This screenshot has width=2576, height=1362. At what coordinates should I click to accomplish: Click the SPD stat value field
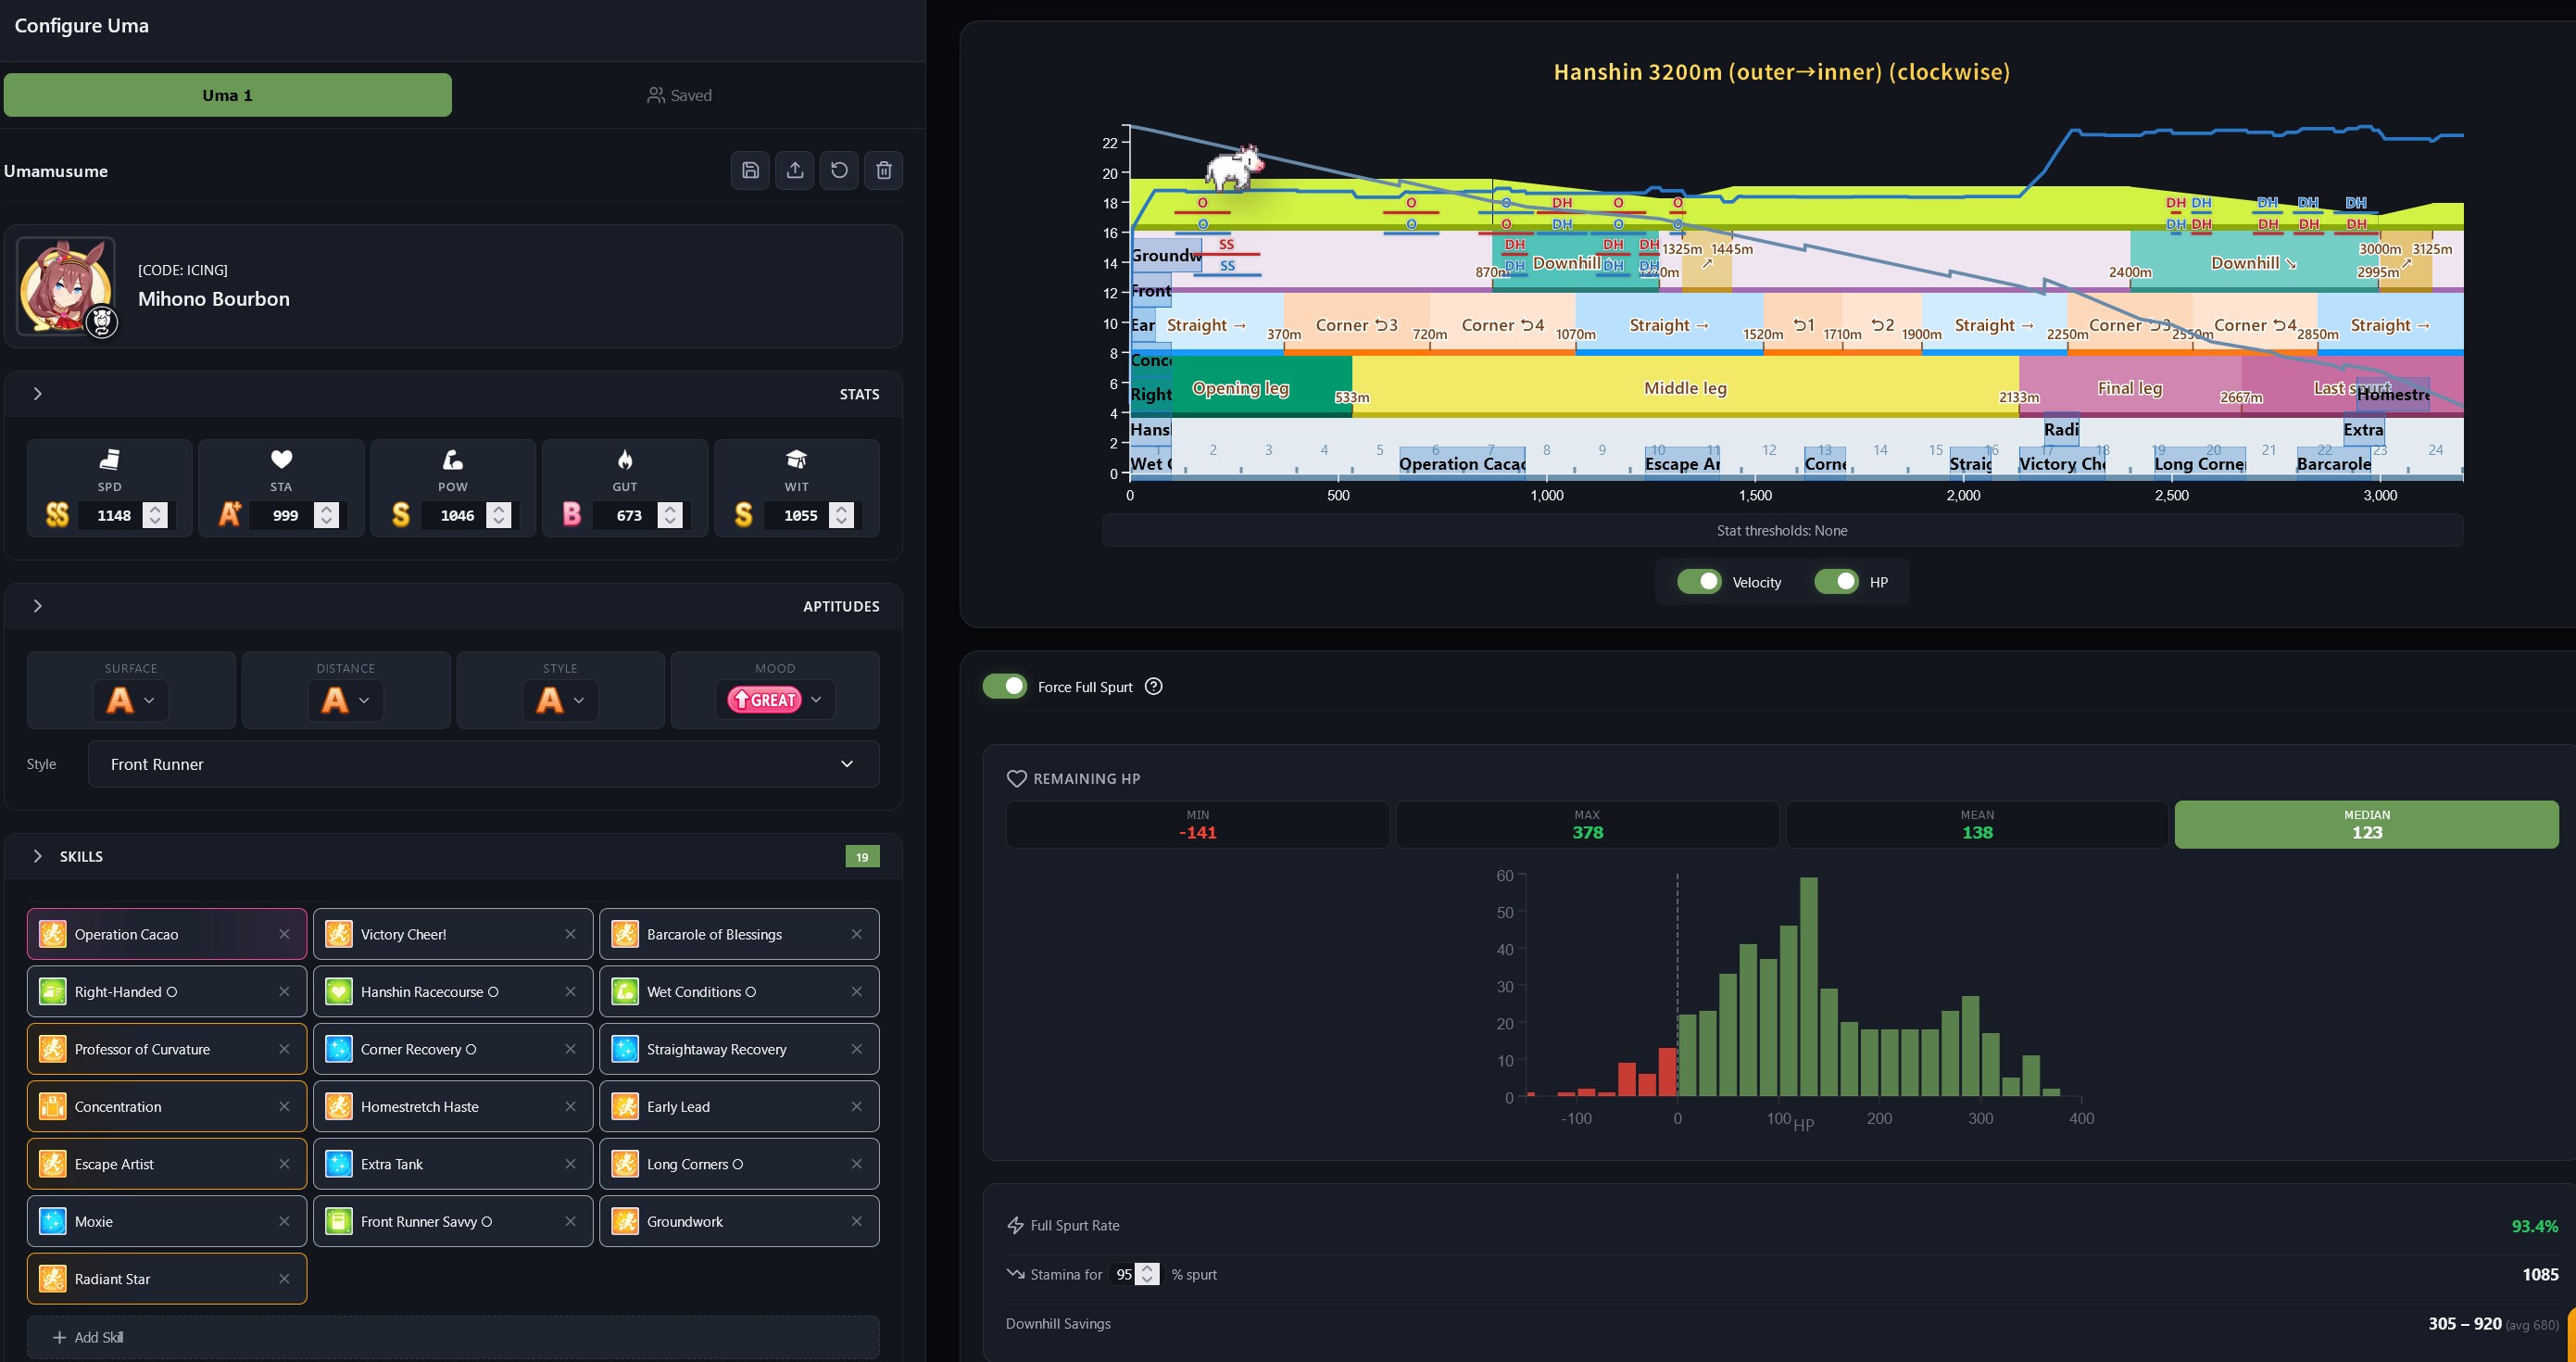point(114,515)
